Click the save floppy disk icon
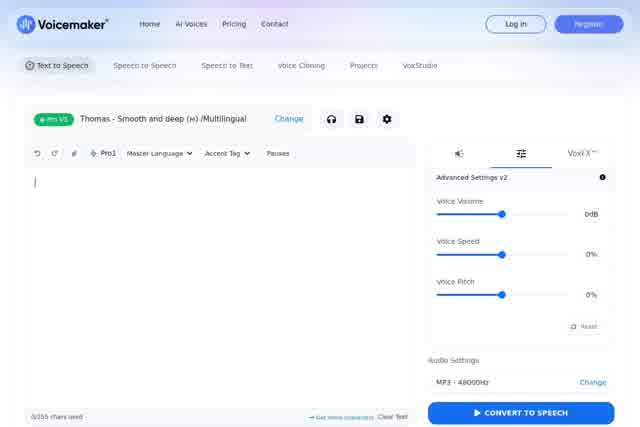 [359, 119]
